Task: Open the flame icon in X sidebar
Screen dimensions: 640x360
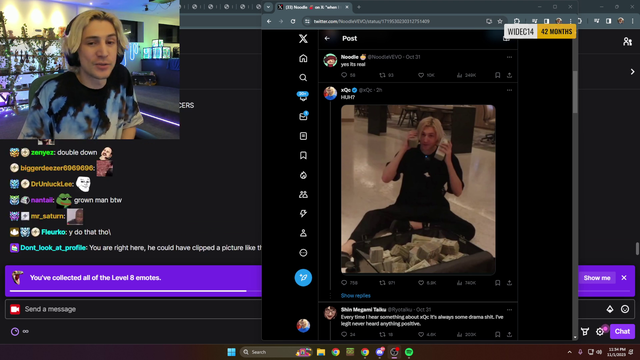Action: (303, 175)
